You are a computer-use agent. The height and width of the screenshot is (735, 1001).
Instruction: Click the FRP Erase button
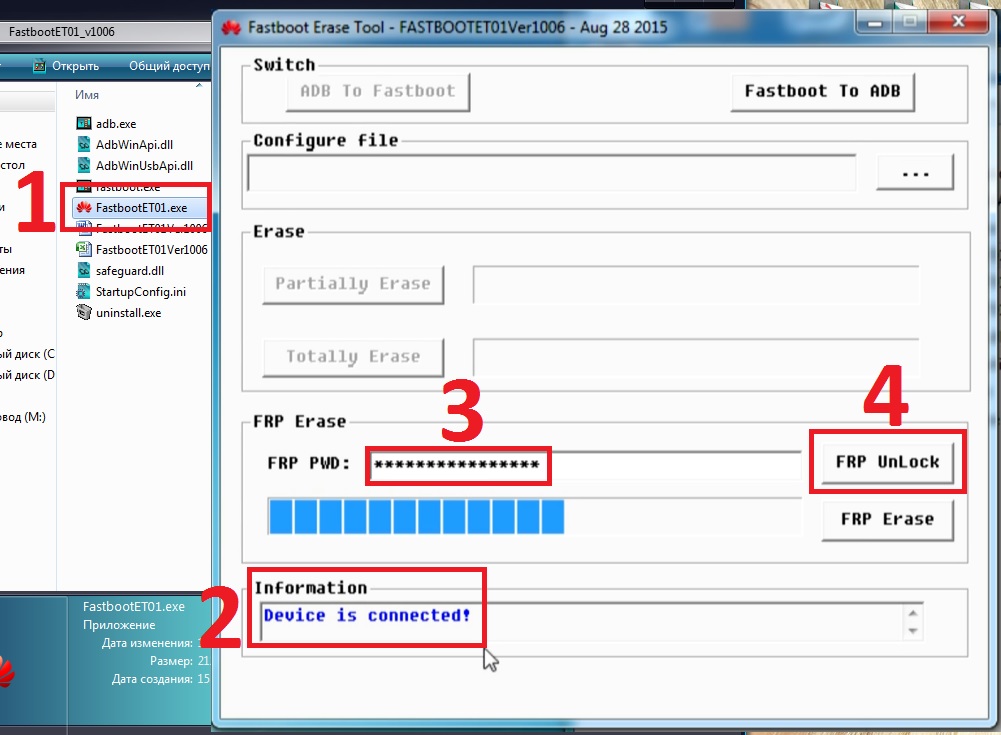887,520
